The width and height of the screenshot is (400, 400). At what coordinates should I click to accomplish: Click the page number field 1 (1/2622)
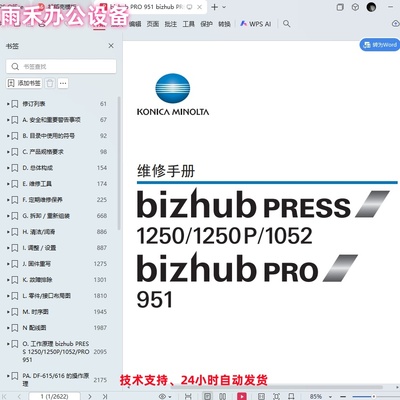[x=54, y=396]
